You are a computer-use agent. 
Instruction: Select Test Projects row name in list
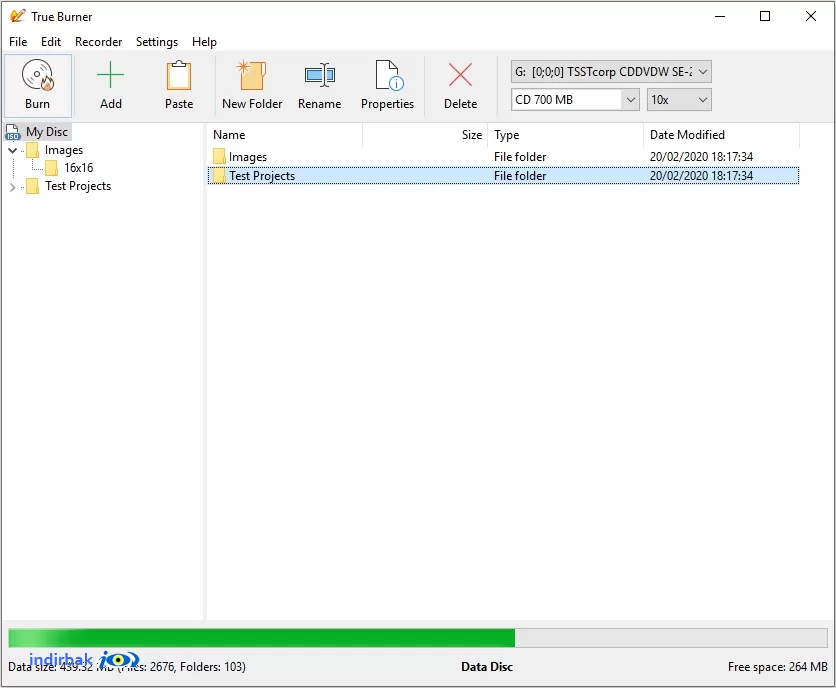pyautogui.click(x=262, y=176)
